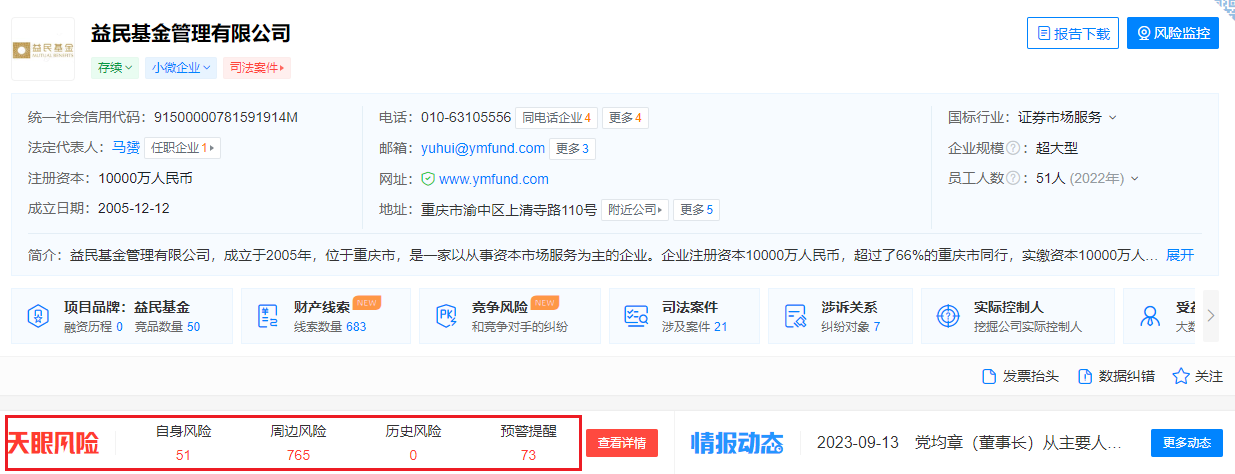
Task: Select 自身风险 tab showing 51
Action: pyautogui.click(x=183, y=443)
